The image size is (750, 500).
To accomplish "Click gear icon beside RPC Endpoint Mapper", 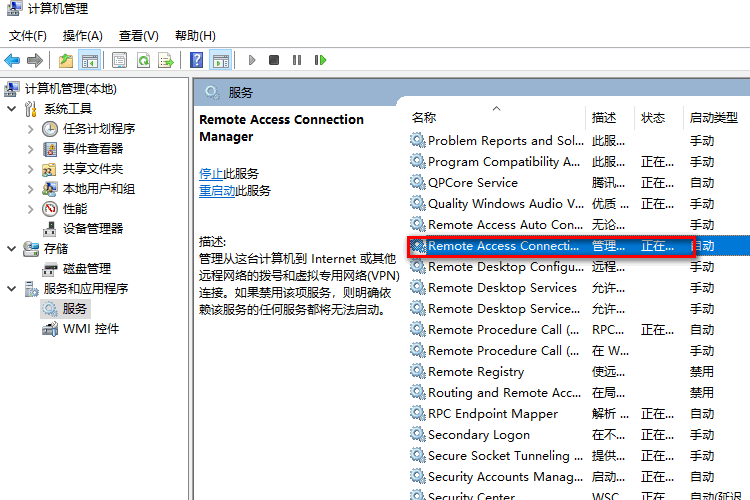I will click(418, 413).
